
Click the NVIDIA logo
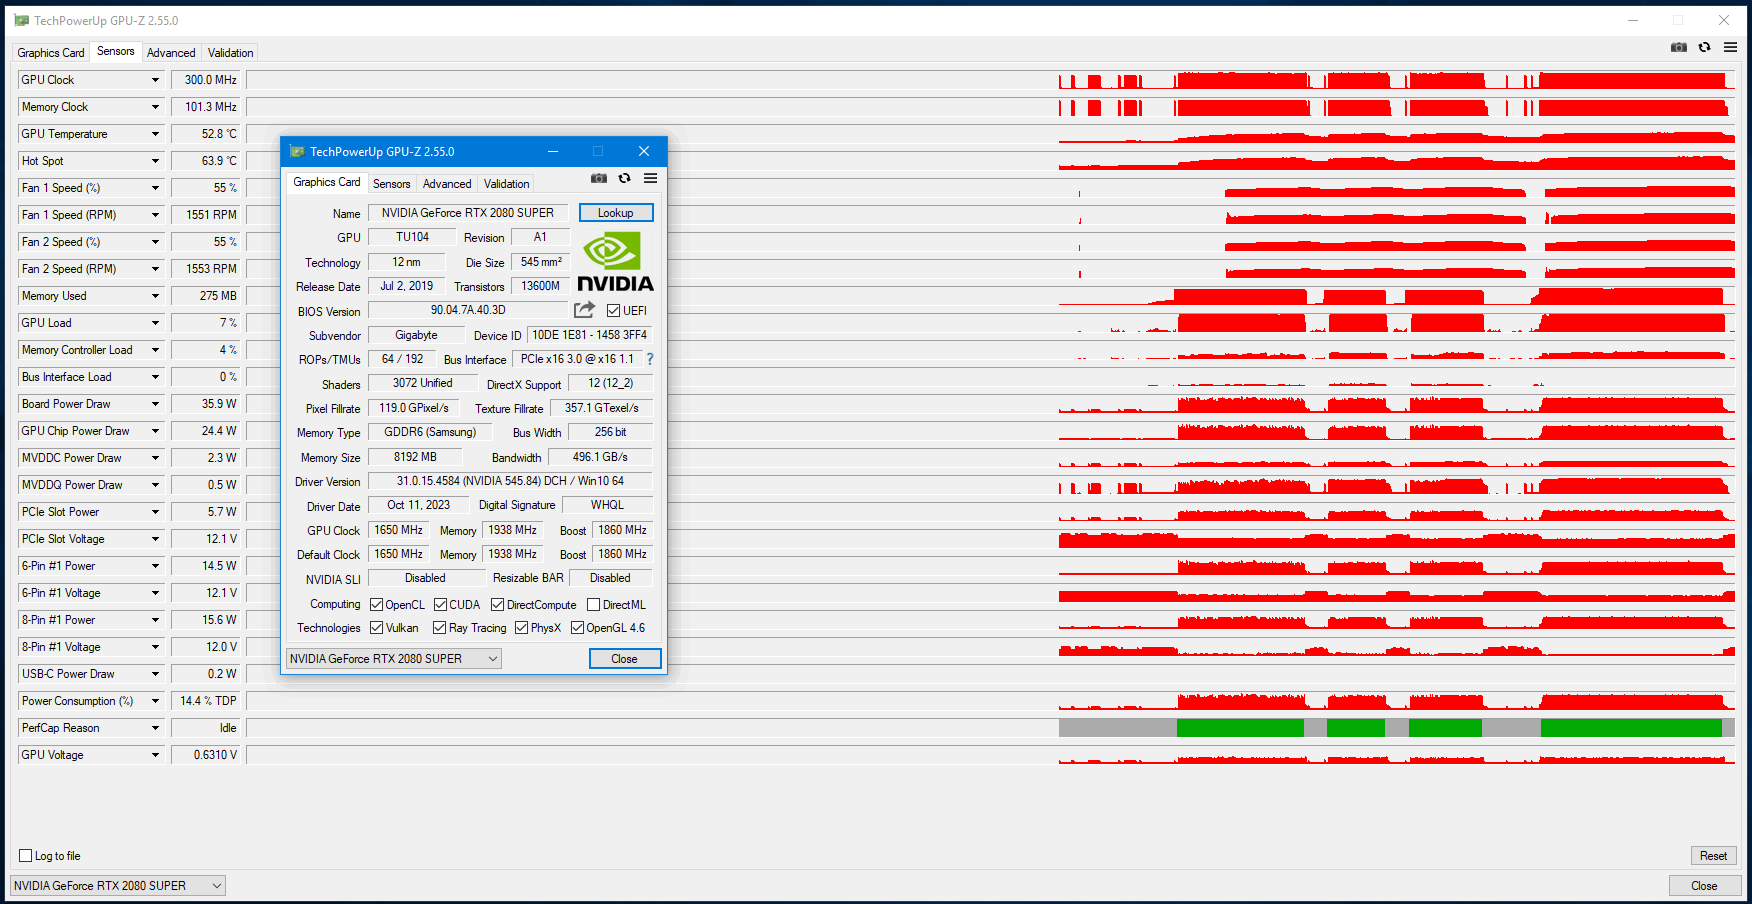(x=616, y=262)
